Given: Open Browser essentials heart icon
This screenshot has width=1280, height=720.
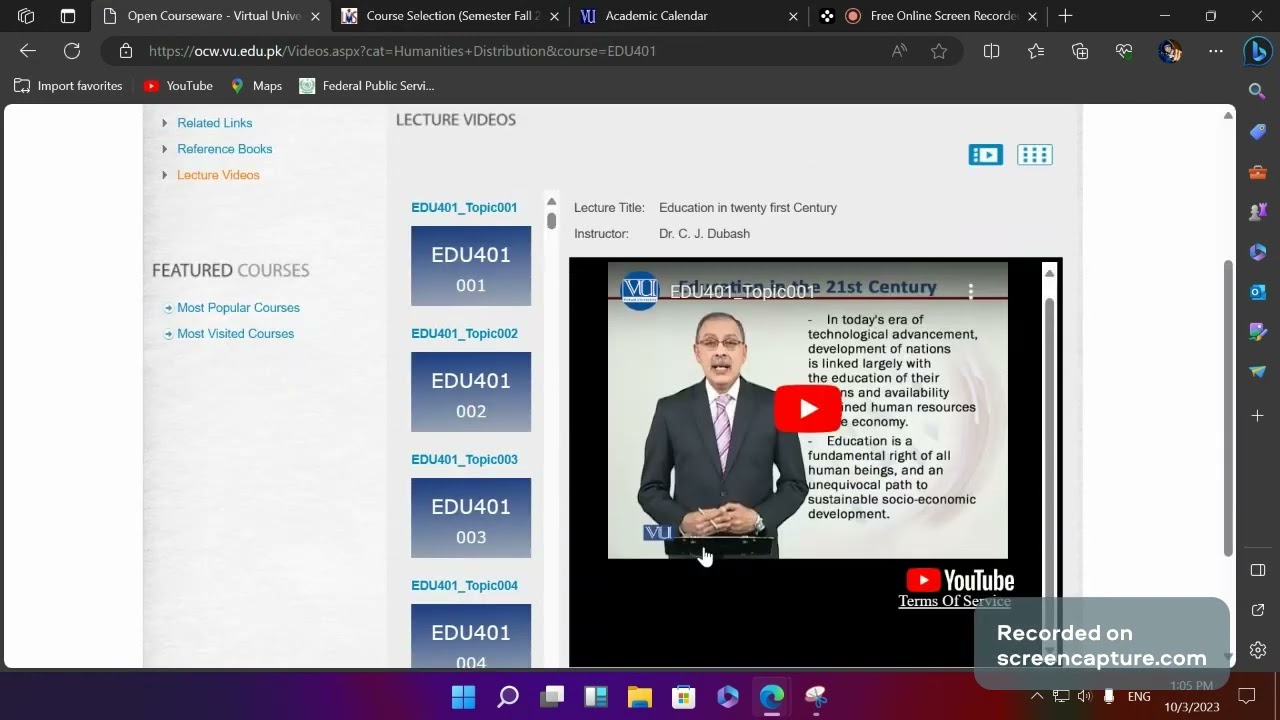Looking at the screenshot, I should pyautogui.click(x=1124, y=51).
